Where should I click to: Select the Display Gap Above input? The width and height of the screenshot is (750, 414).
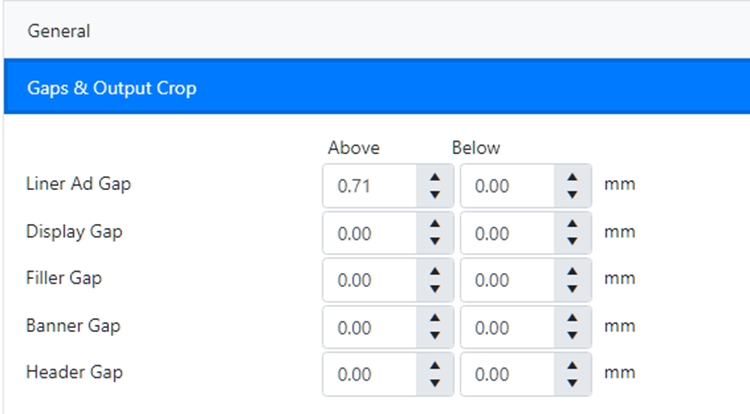[x=369, y=233]
